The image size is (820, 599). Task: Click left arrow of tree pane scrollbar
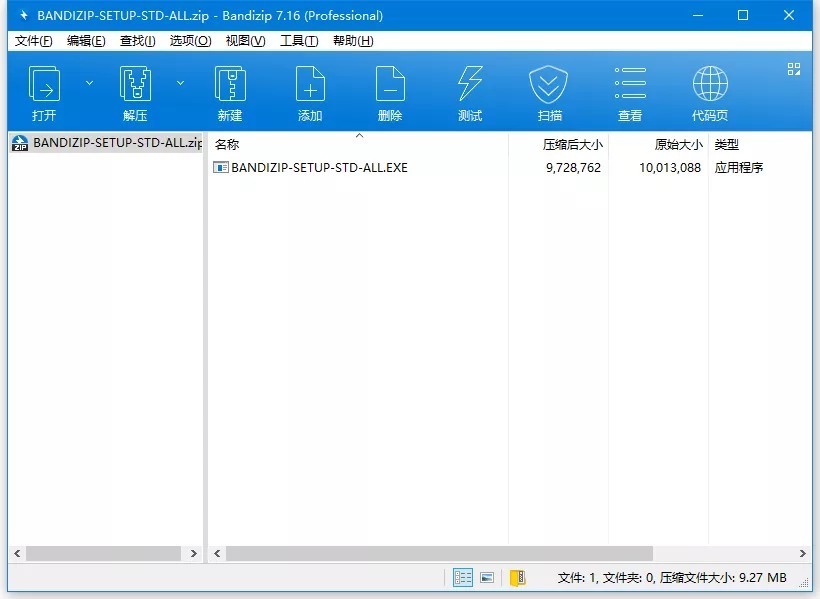pyautogui.click(x=17, y=553)
